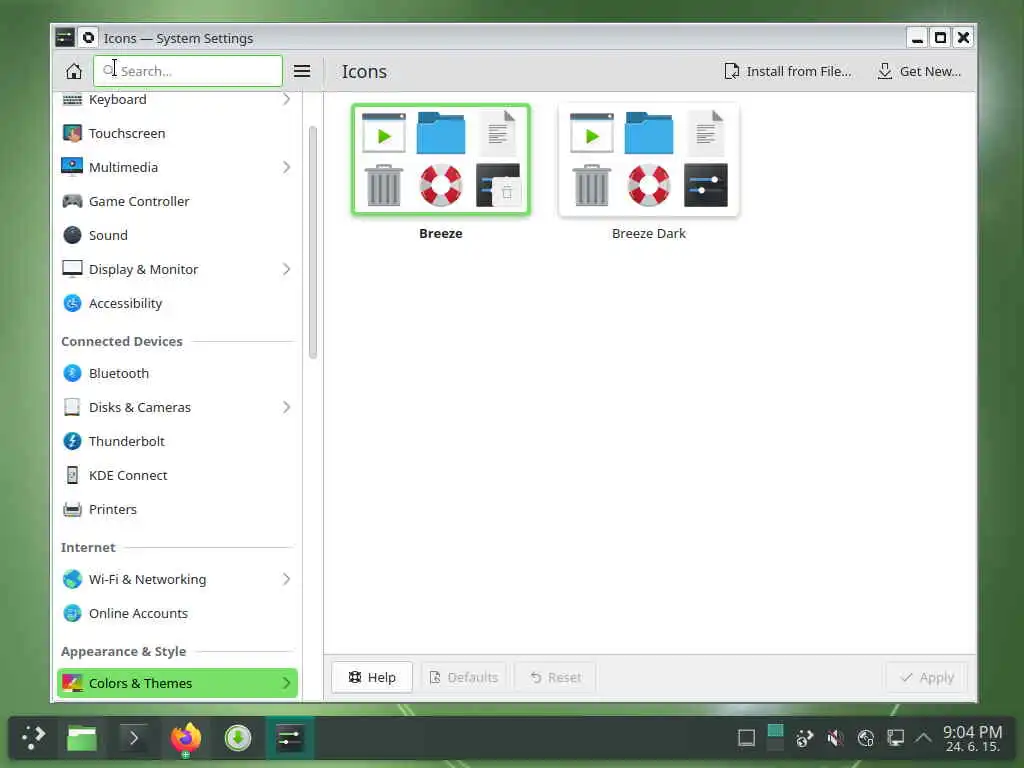Show hidden system tray icons
1024x768 pixels.
pos(923,738)
